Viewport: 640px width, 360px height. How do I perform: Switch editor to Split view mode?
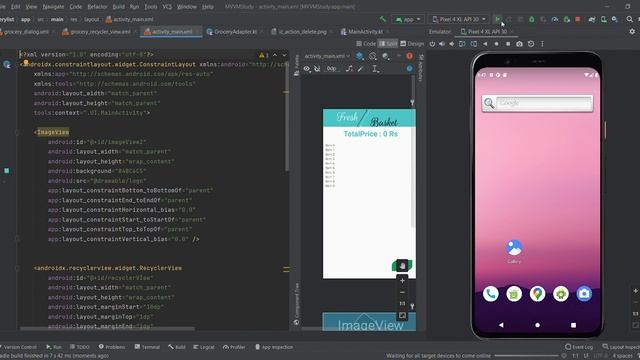388,44
